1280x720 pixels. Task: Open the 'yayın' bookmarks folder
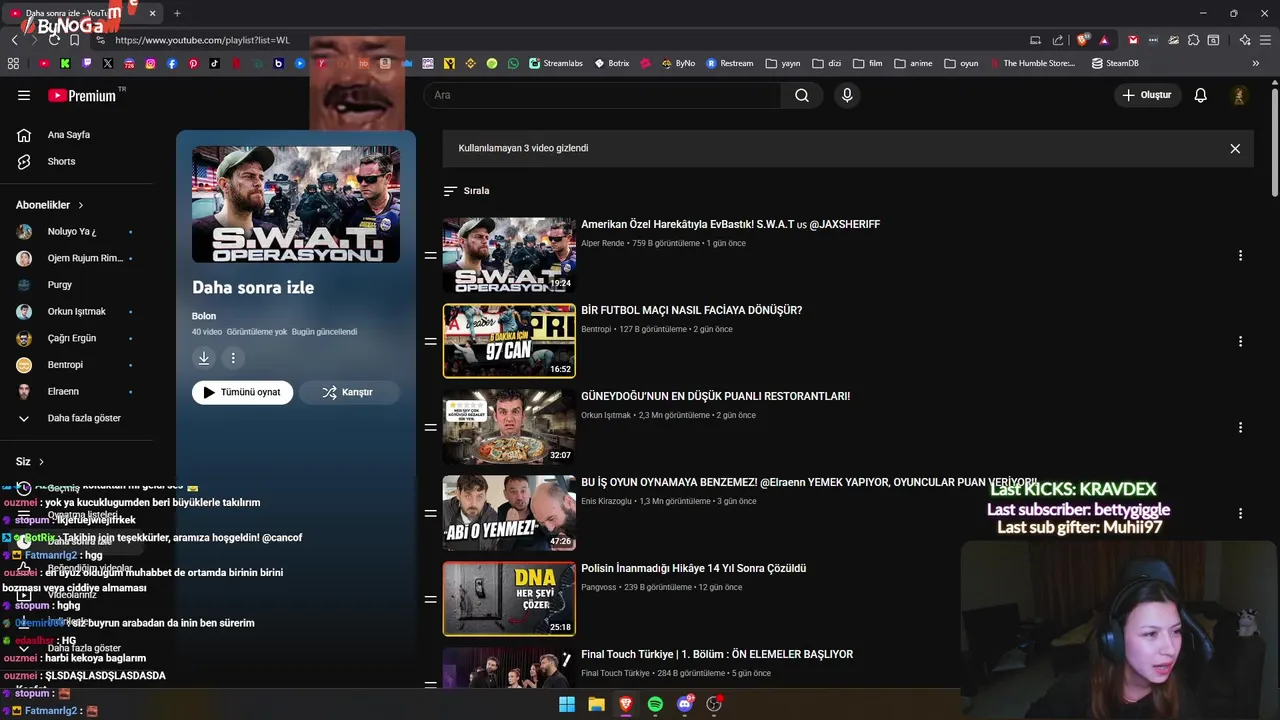783,63
